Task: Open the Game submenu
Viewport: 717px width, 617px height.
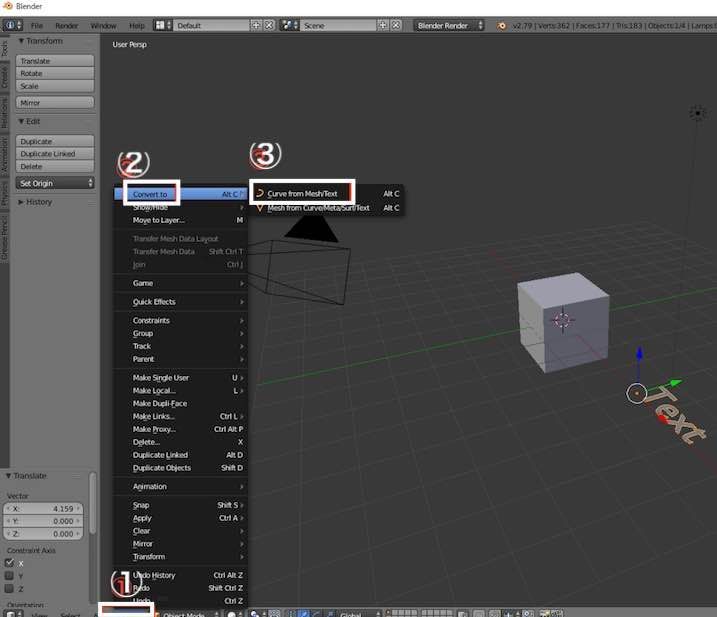Action: click(x=181, y=283)
